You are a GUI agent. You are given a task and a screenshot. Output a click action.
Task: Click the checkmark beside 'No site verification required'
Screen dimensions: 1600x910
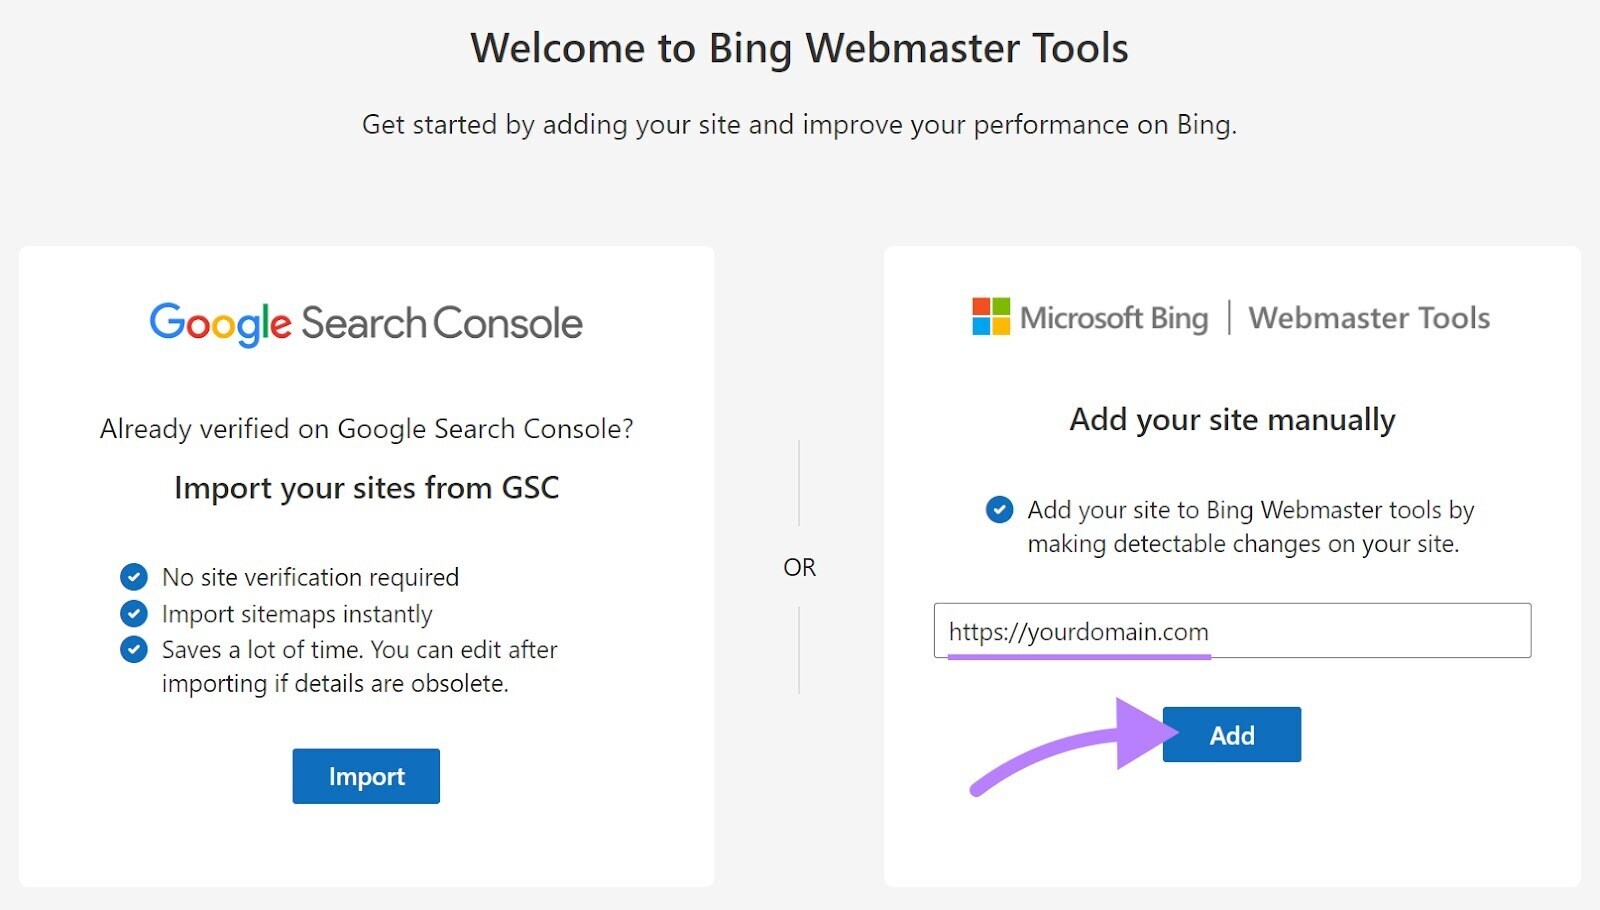point(133,577)
